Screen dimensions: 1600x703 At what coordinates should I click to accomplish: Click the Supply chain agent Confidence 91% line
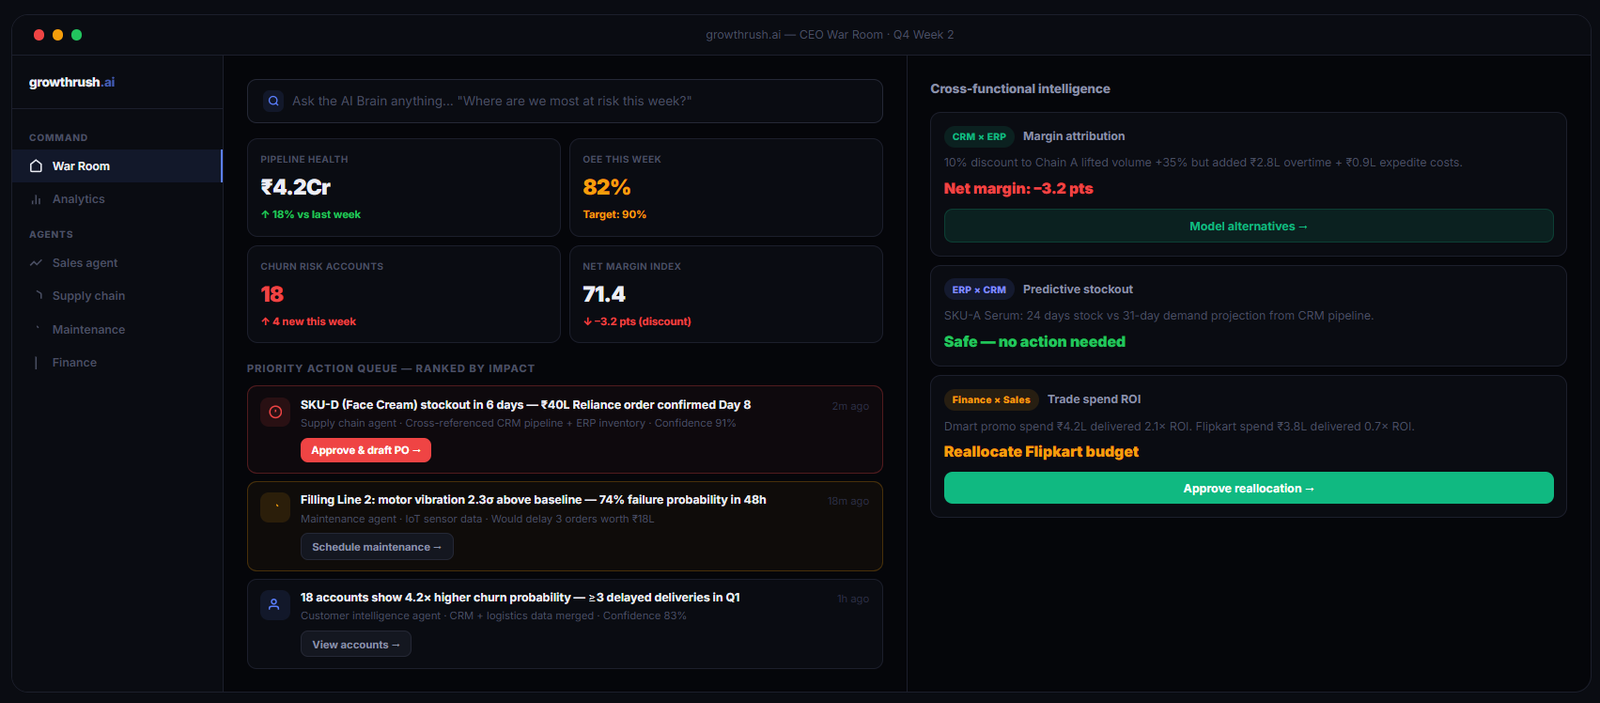click(518, 423)
